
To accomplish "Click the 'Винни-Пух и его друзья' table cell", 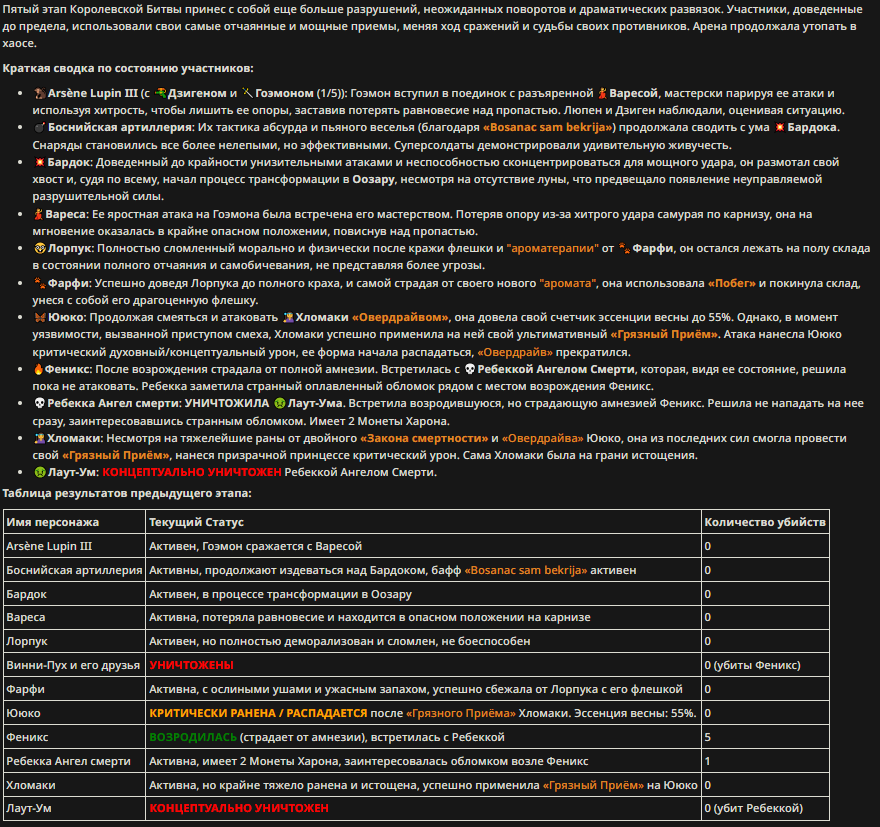I will click(74, 665).
